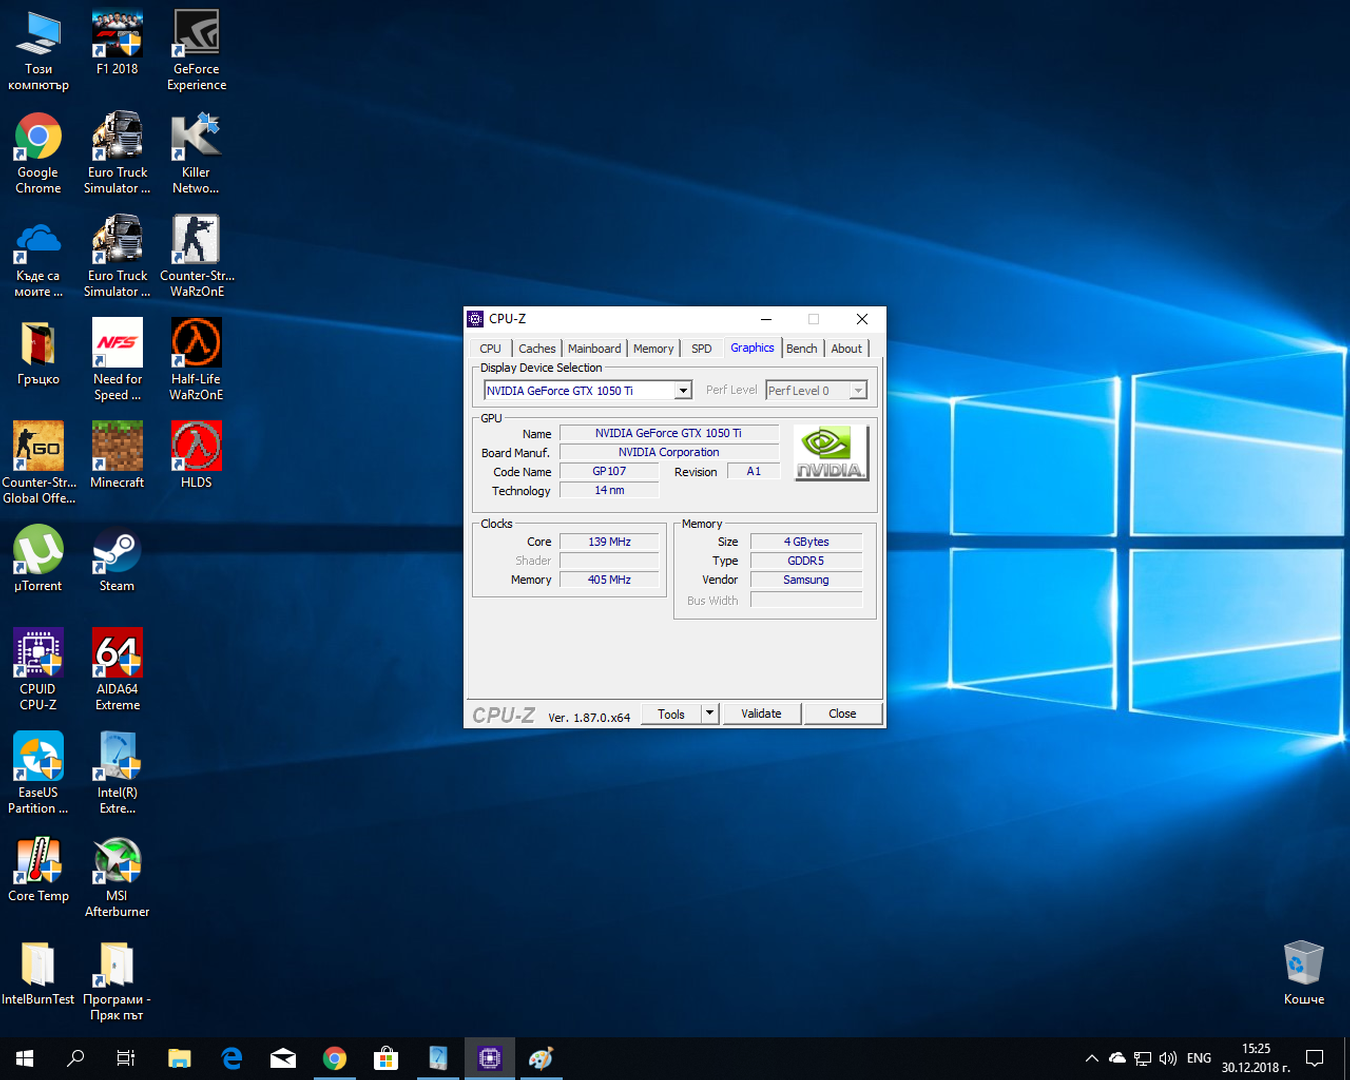Viewport: 1350px width, 1080px height.
Task: Click the GDDR5 memory type value
Action: coord(806,560)
